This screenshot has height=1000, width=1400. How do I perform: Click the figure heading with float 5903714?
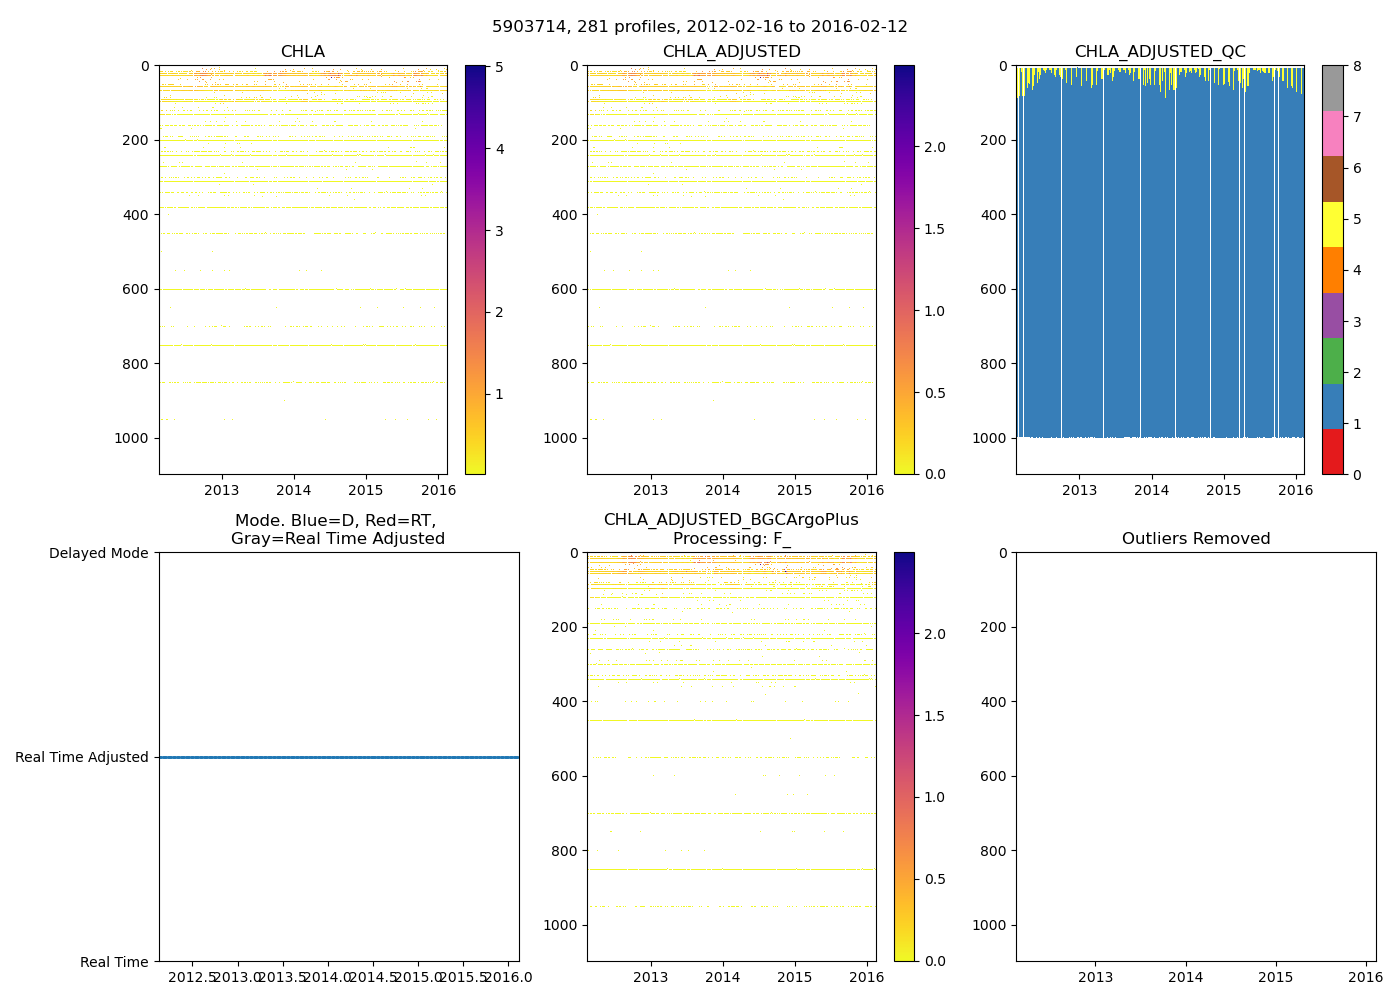[x=700, y=27]
